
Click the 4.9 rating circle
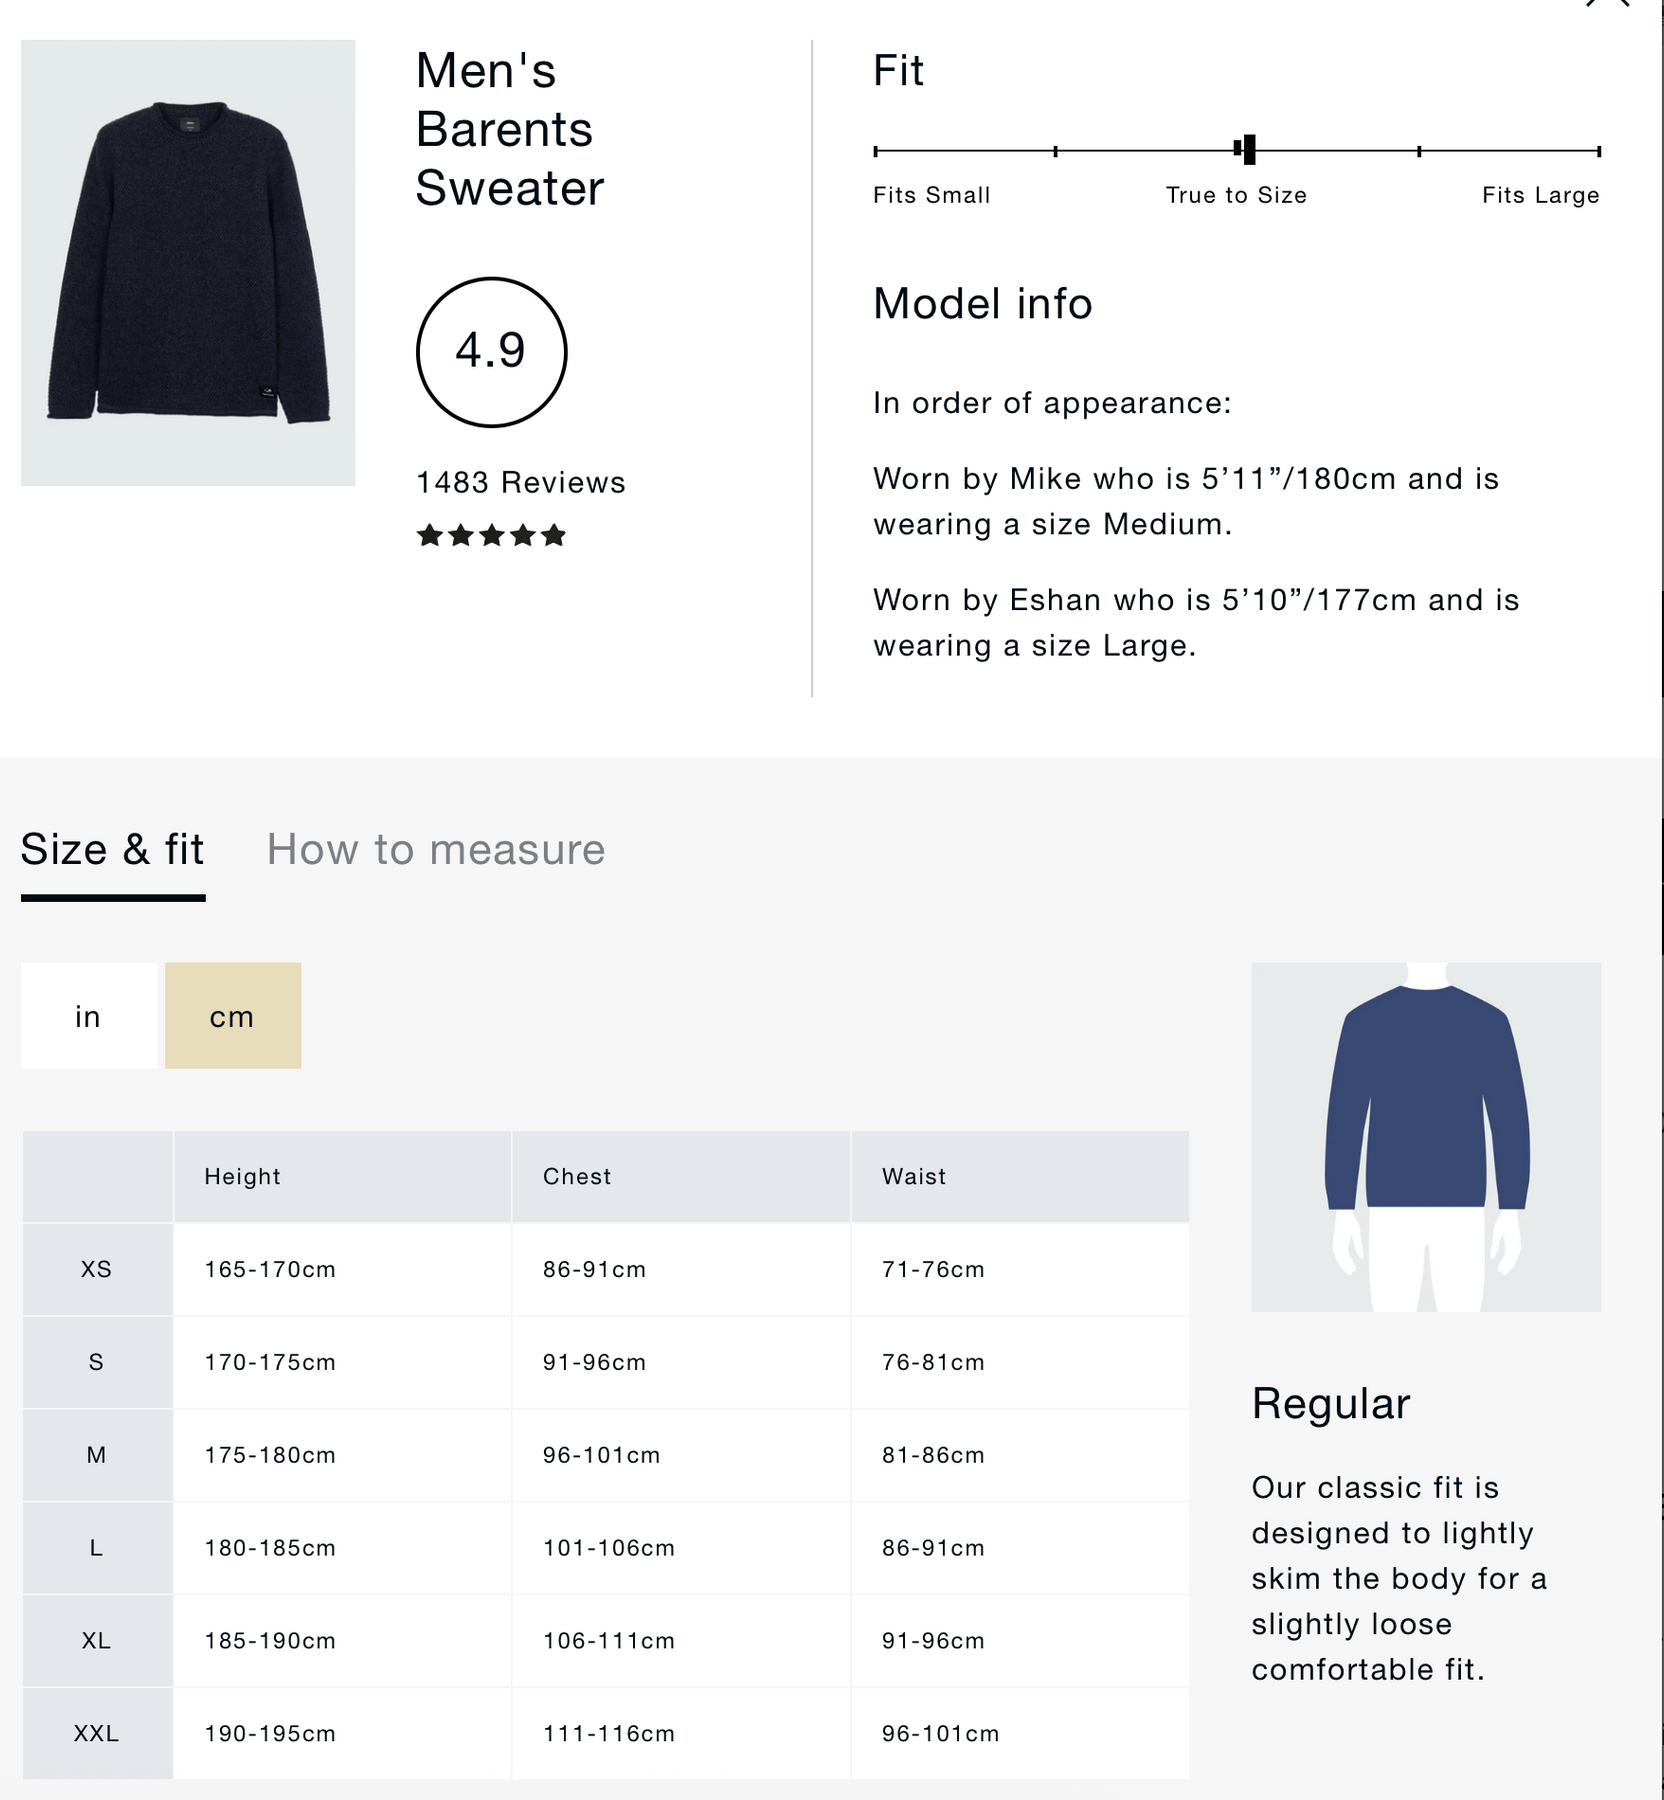pyautogui.click(x=491, y=352)
